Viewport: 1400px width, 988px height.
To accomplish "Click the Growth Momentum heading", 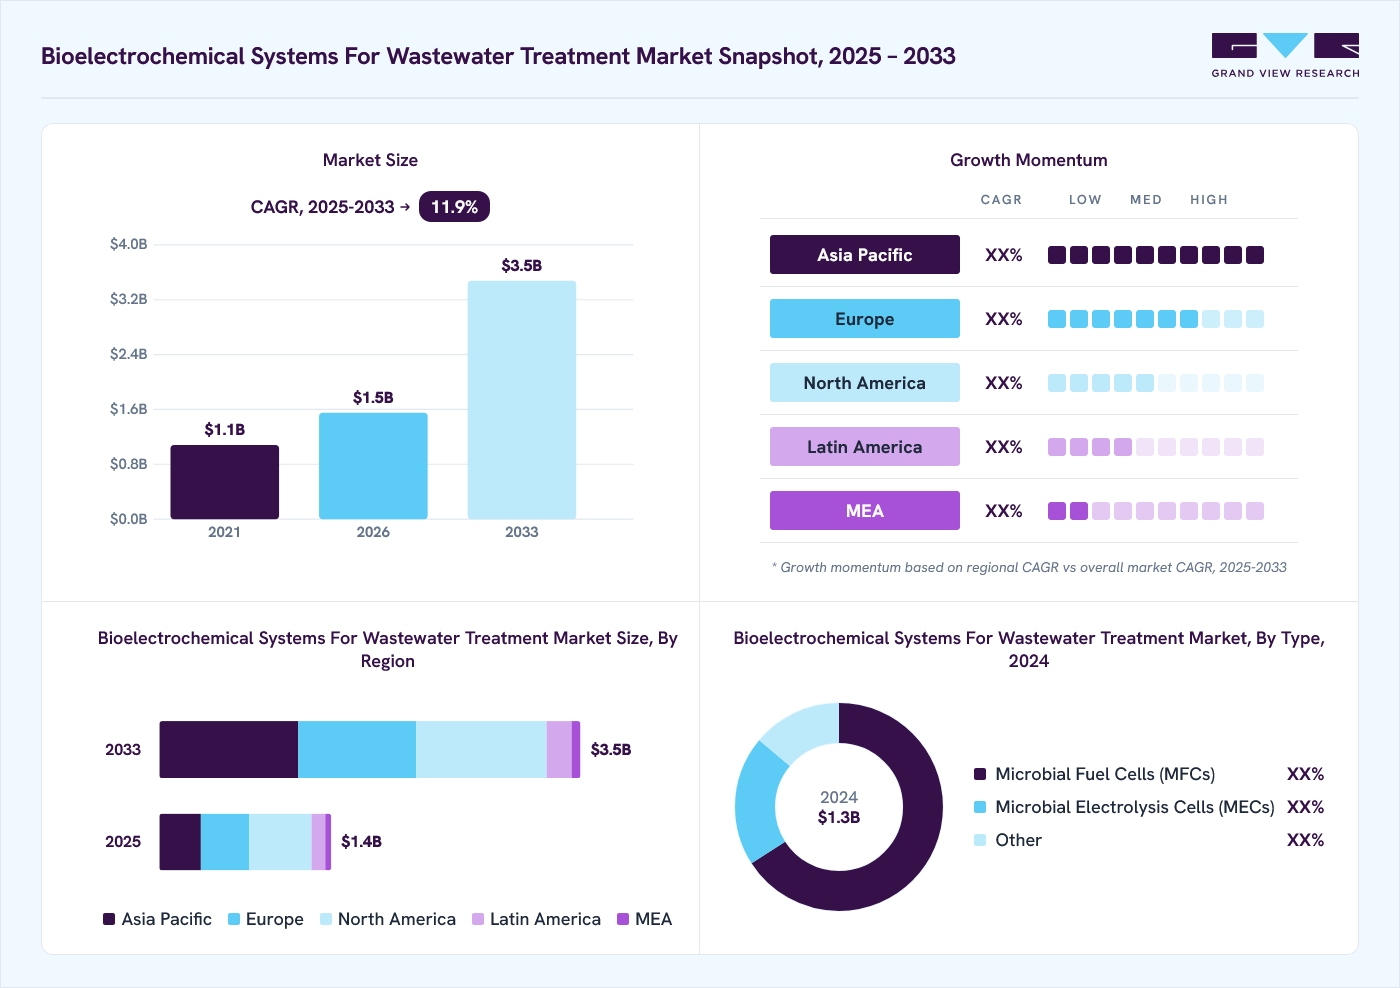I will [1029, 160].
